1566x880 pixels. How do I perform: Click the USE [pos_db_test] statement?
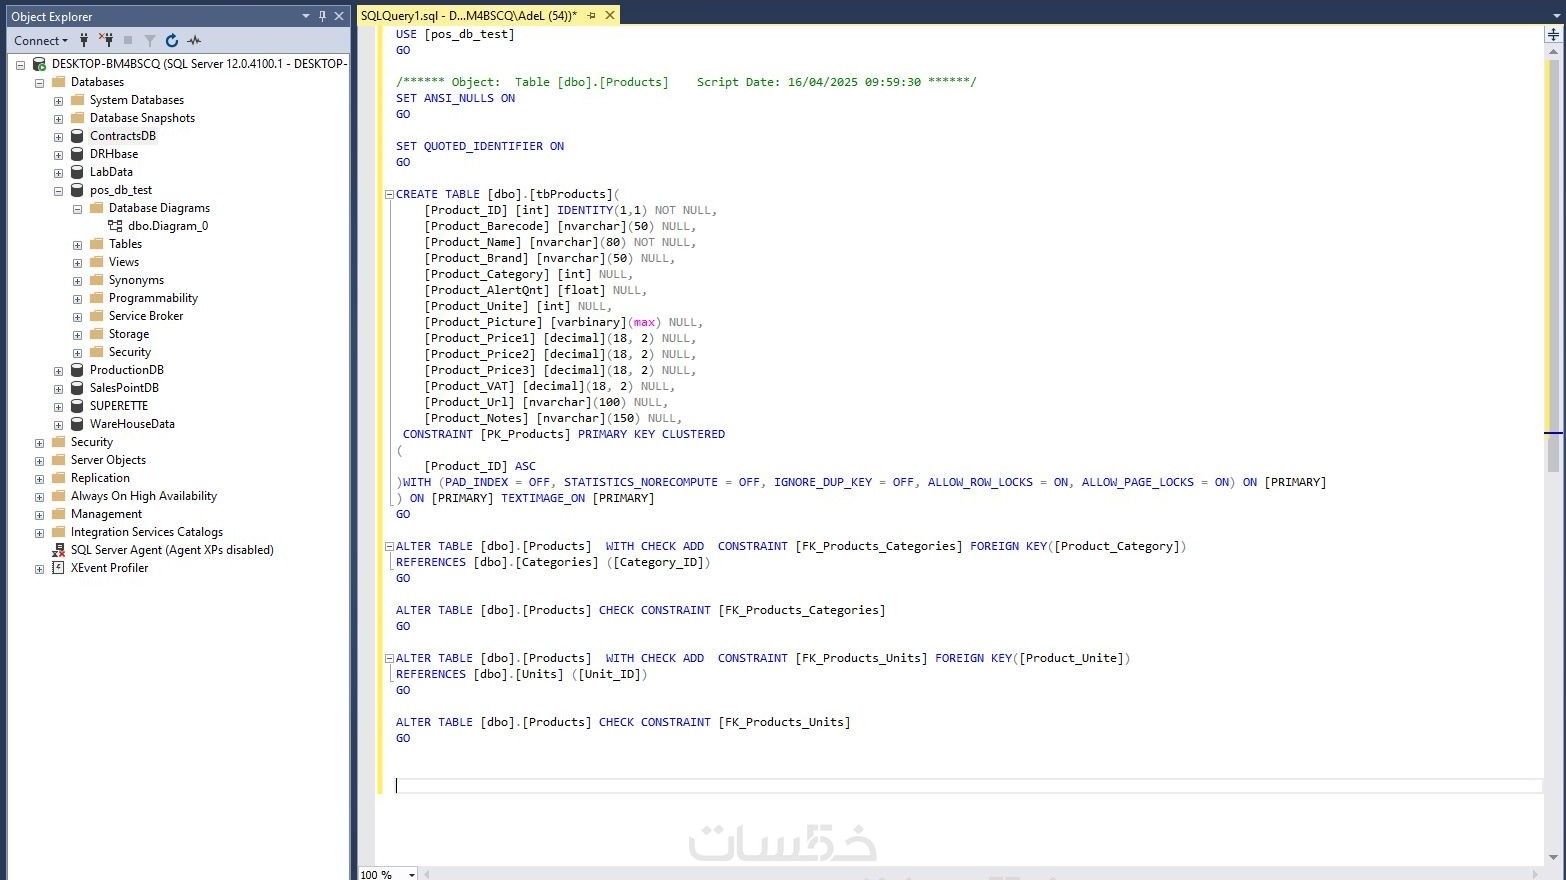coord(455,34)
